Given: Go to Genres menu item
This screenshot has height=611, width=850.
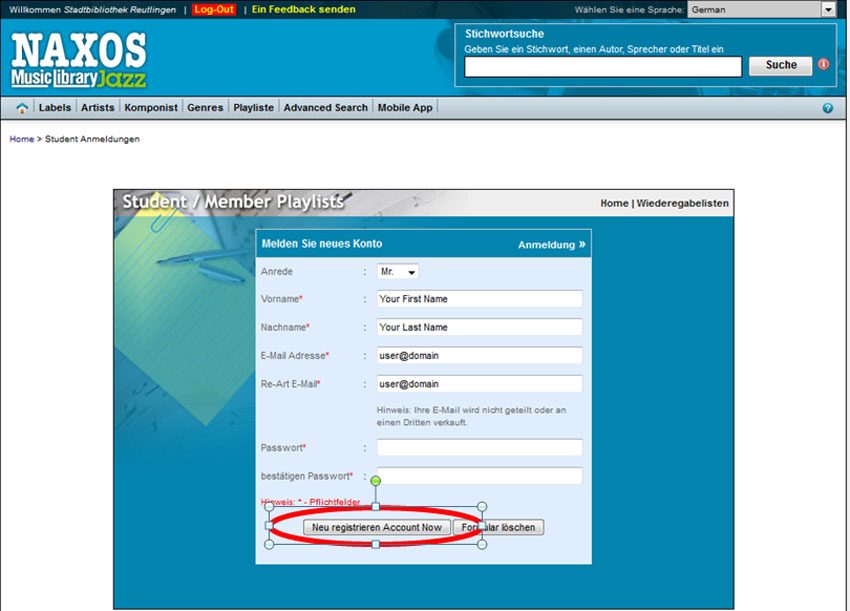Looking at the screenshot, I should tap(205, 108).
